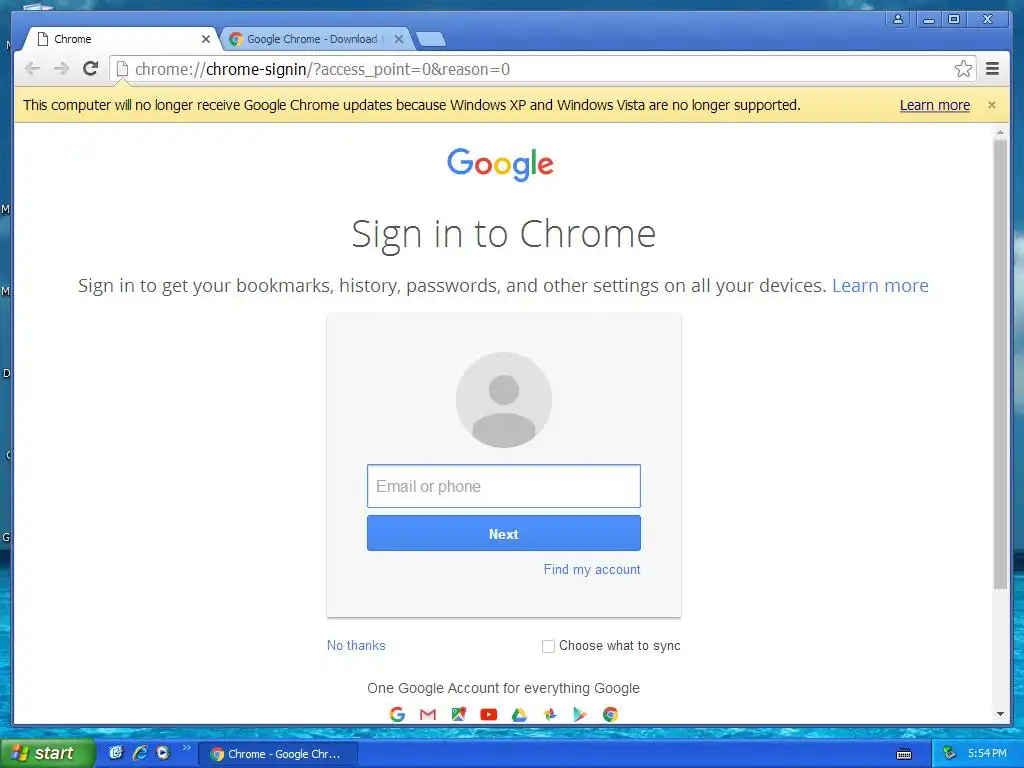Click the Google logo
Screen dimensions: 1024x768
point(500,163)
